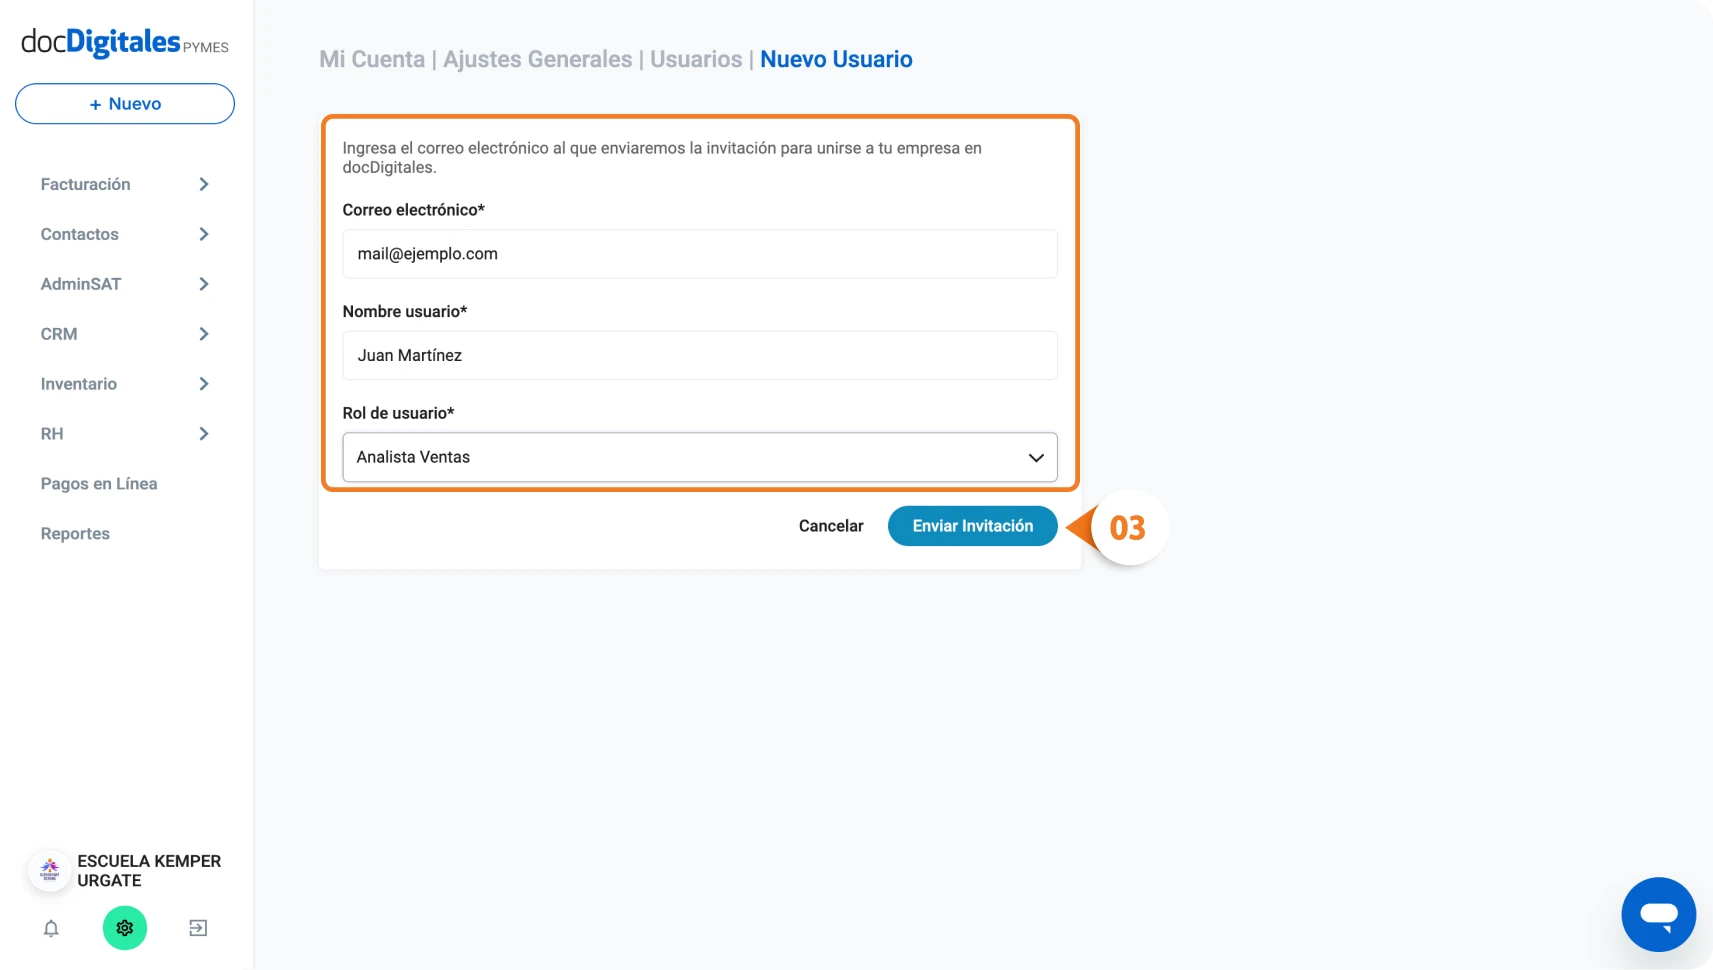Open the chat support bubble icon
1713x970 pixels.
1658,914
